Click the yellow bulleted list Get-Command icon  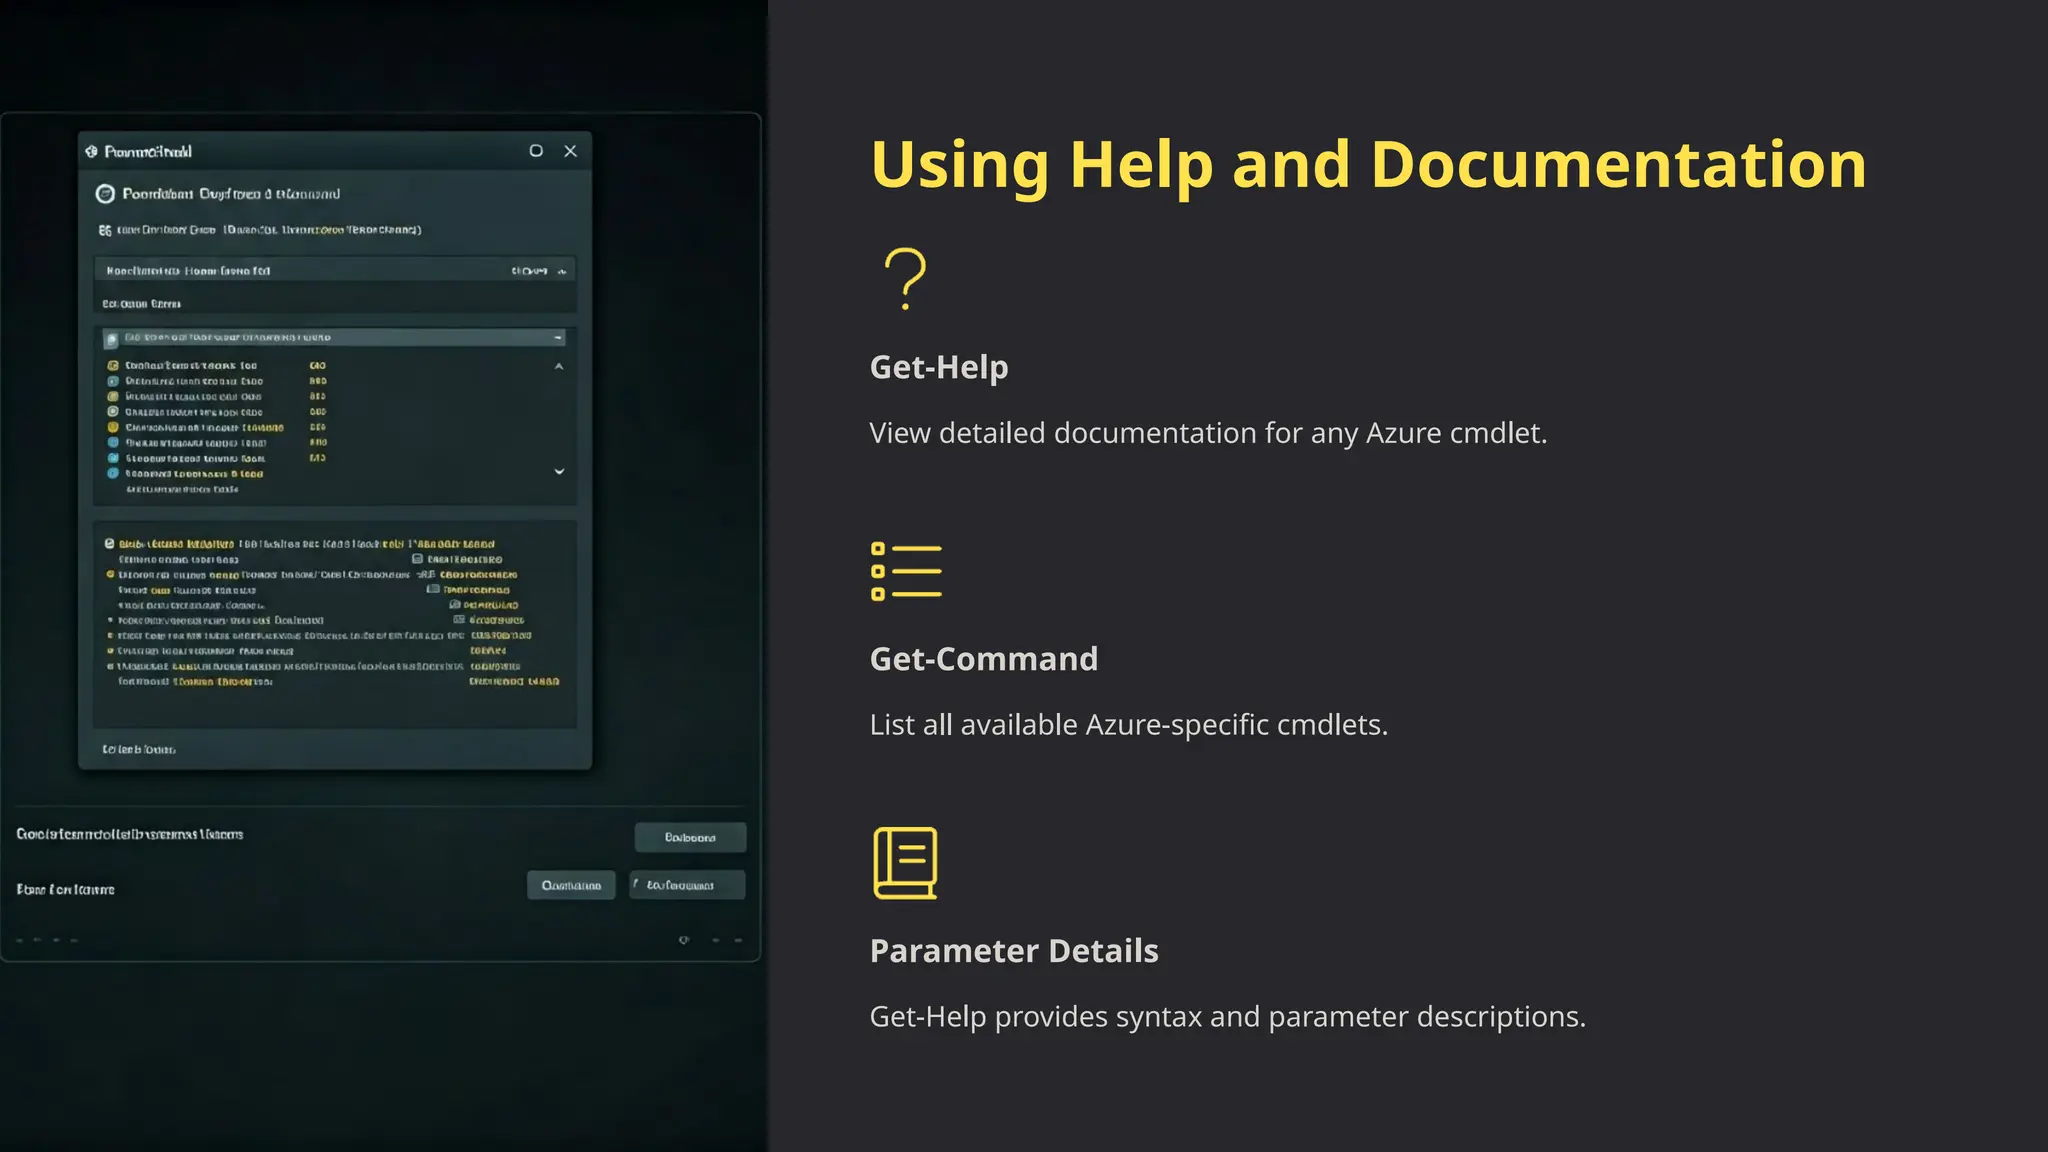click(x=906, y=571)
